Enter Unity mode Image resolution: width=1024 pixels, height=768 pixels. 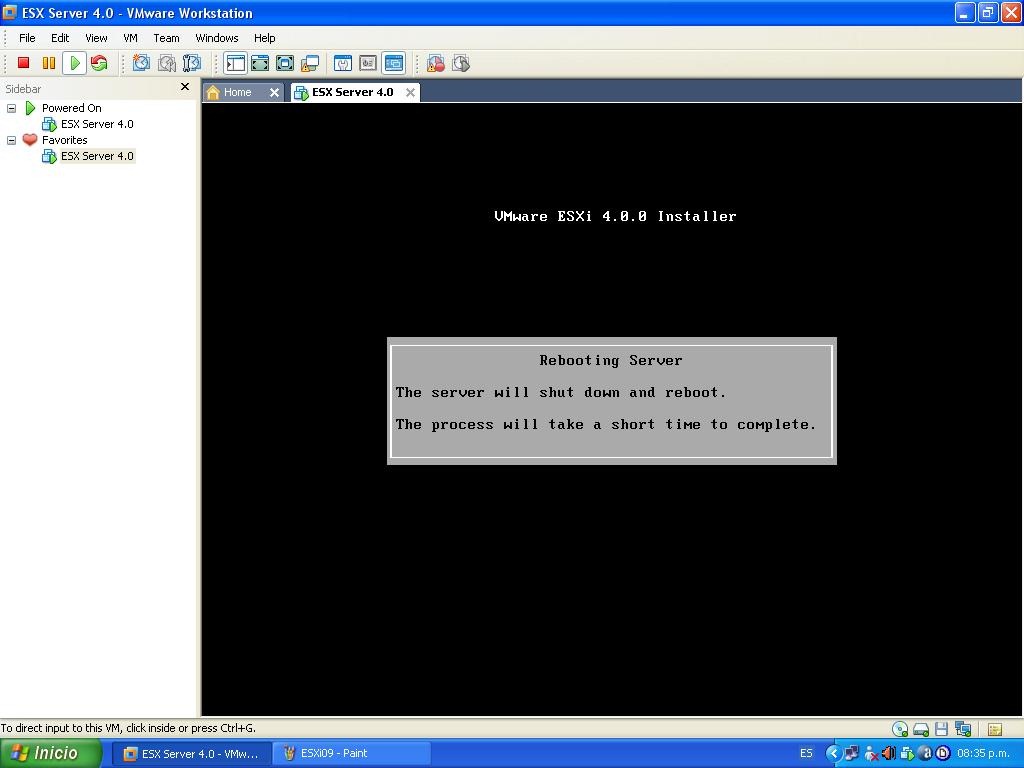tap(310, 63)
